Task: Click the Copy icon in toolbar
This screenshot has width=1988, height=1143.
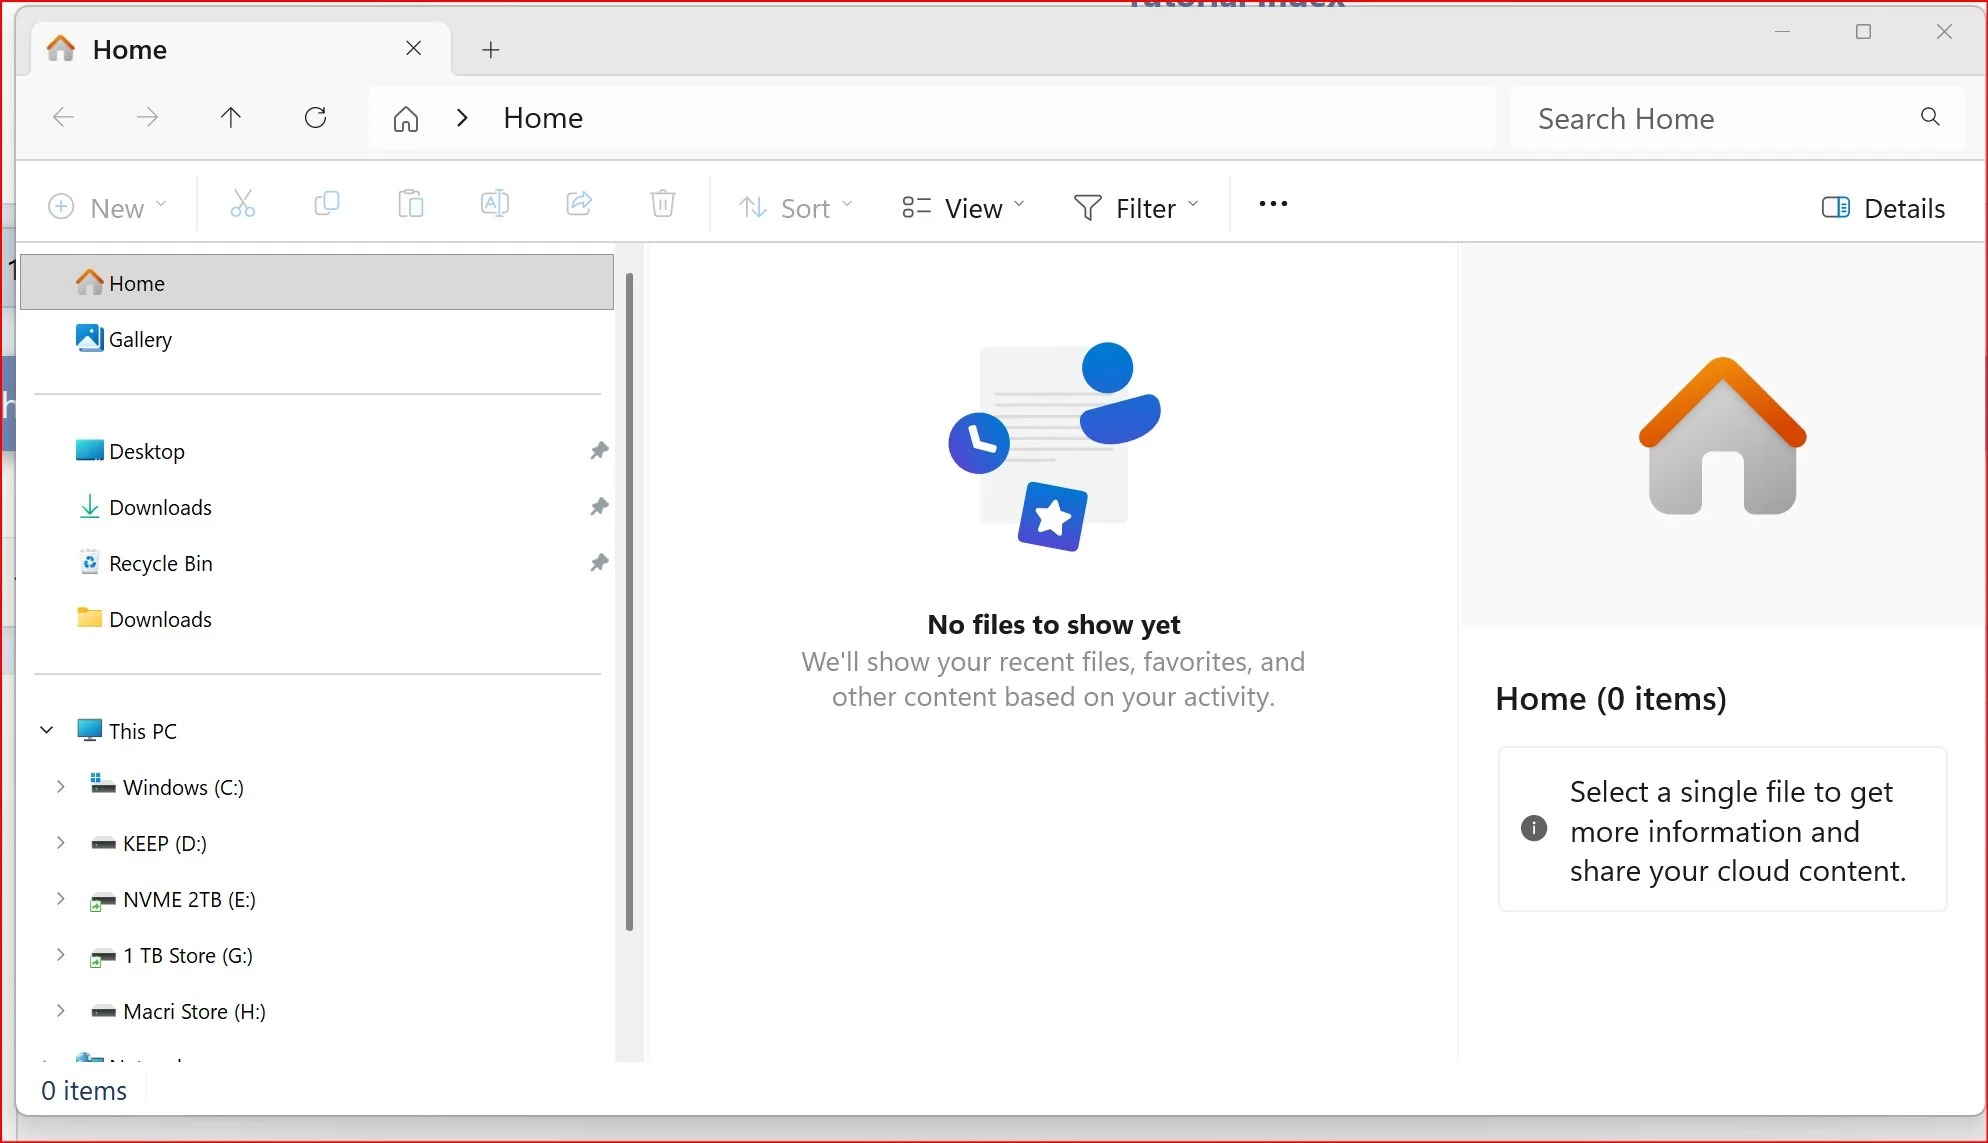Action: tap(327, 205)
